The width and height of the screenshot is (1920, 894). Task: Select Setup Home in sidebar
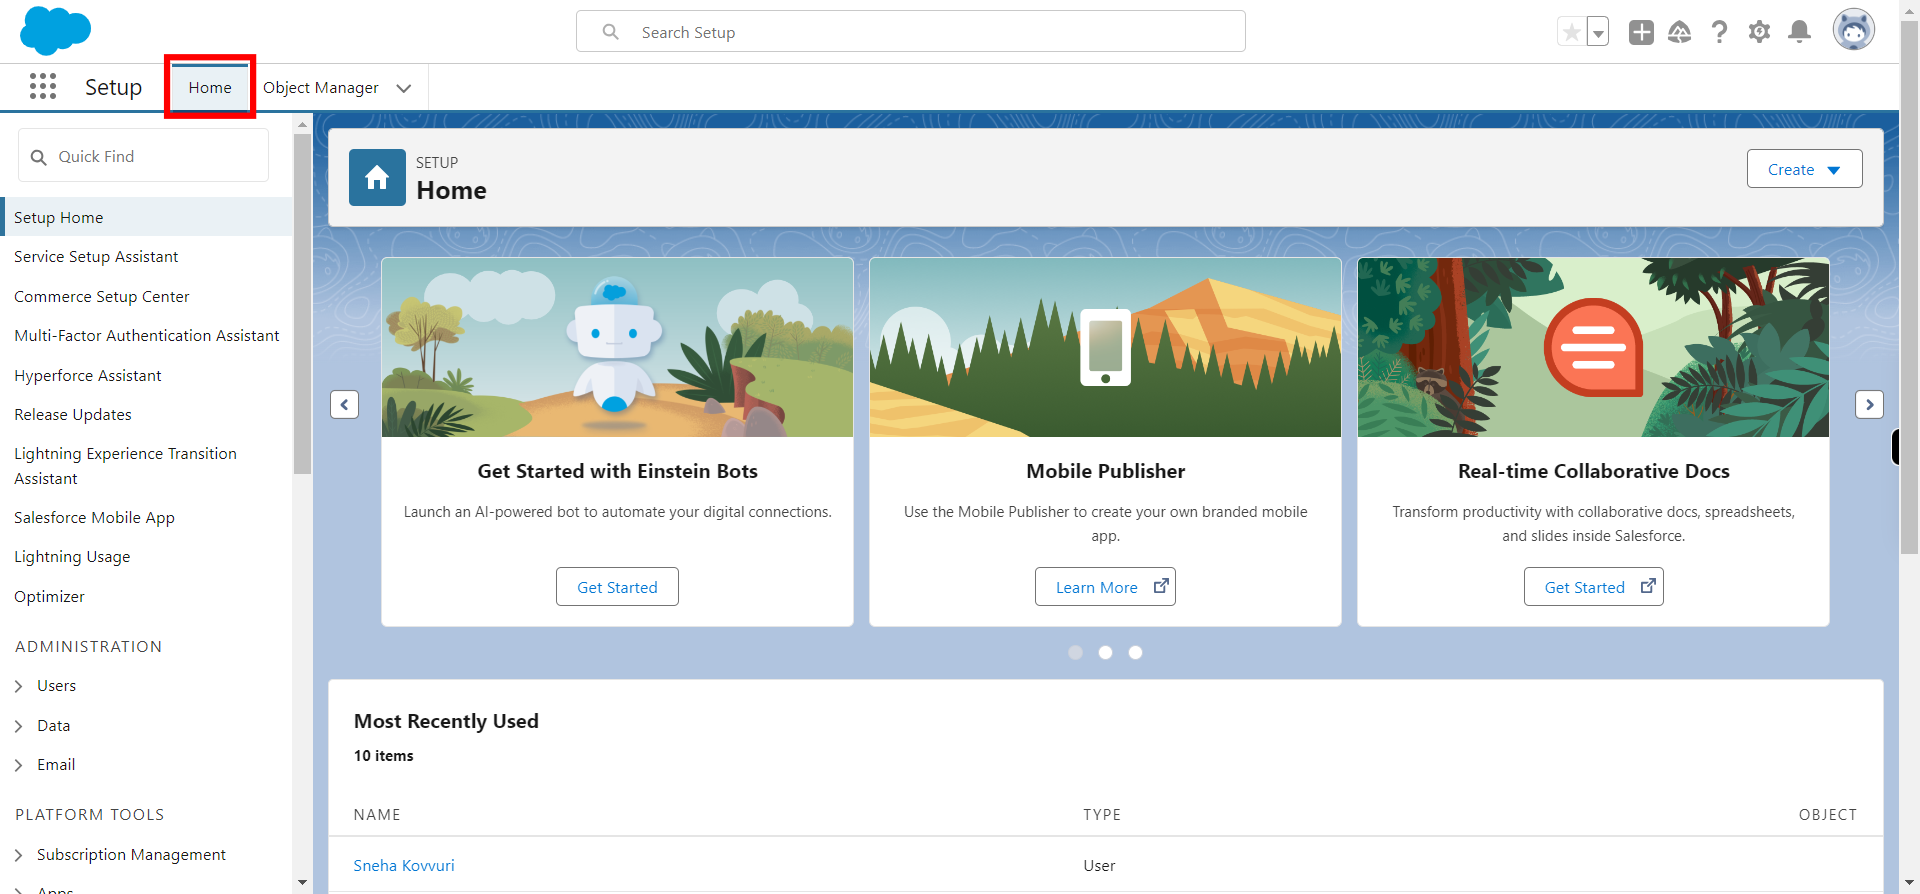(148, 217)
